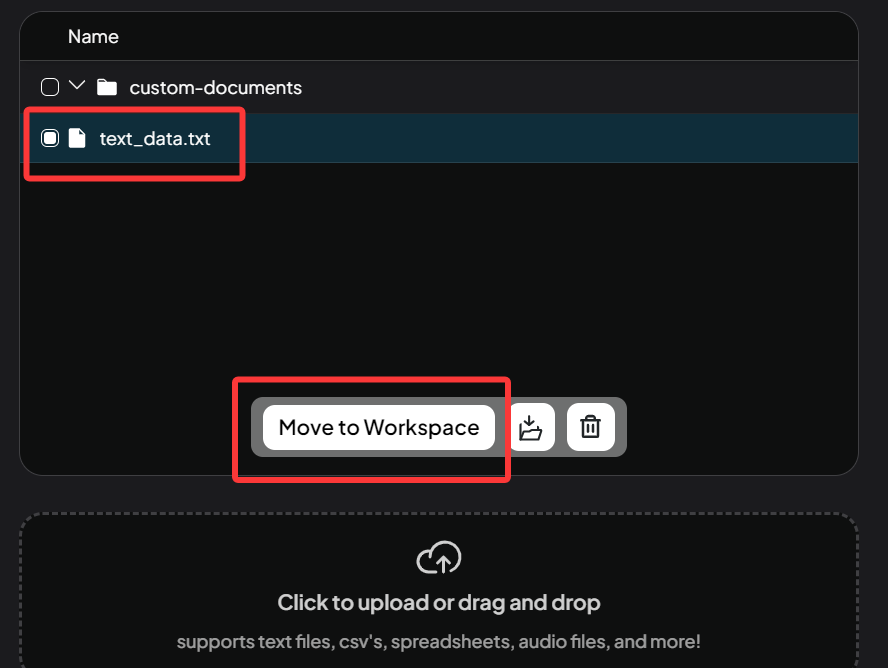Select the custom-documents folder name
Screen dimensions: 888x668
(215, 88)
